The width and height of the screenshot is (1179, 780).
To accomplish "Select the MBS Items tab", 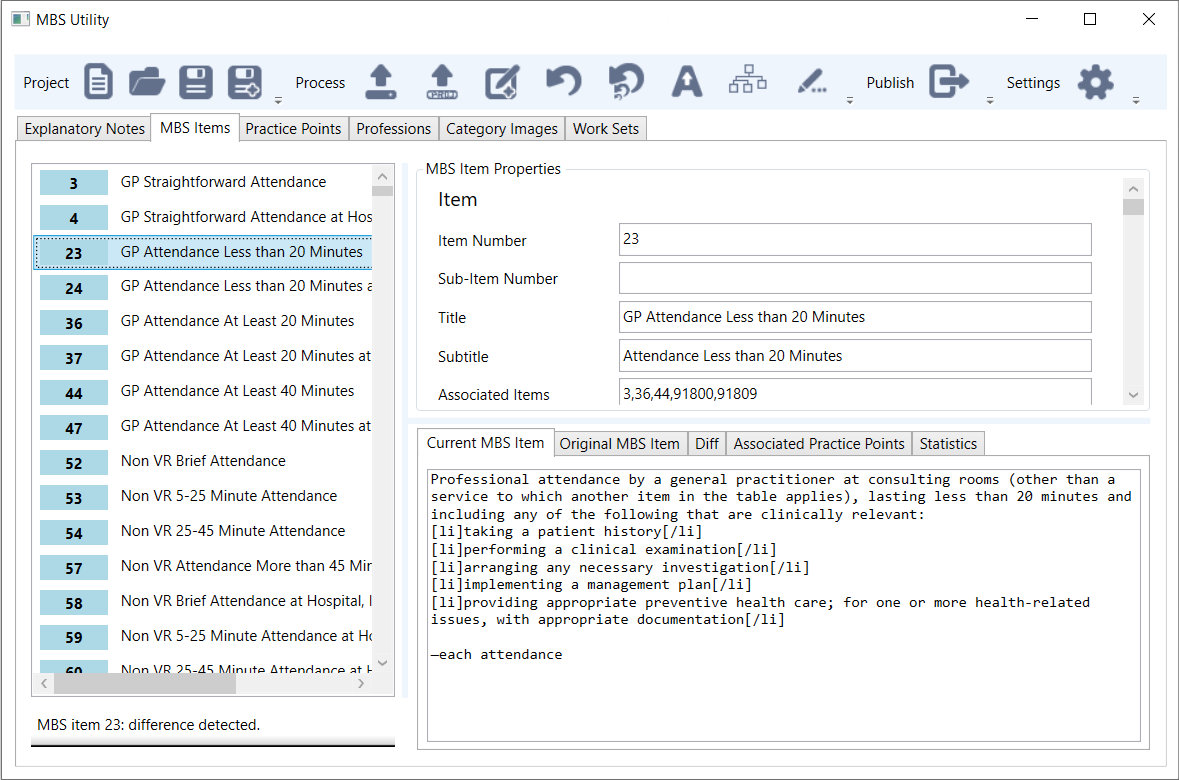I will point(195,128).
